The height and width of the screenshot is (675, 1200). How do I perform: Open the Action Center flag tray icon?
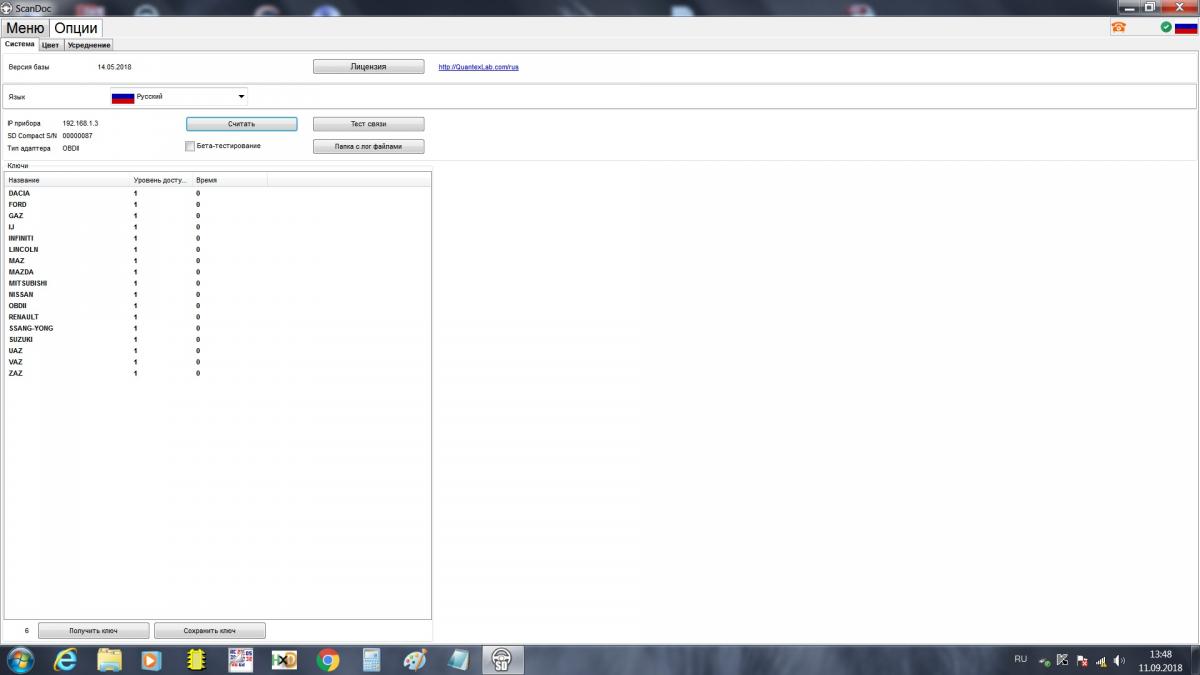pos(1081,661)
